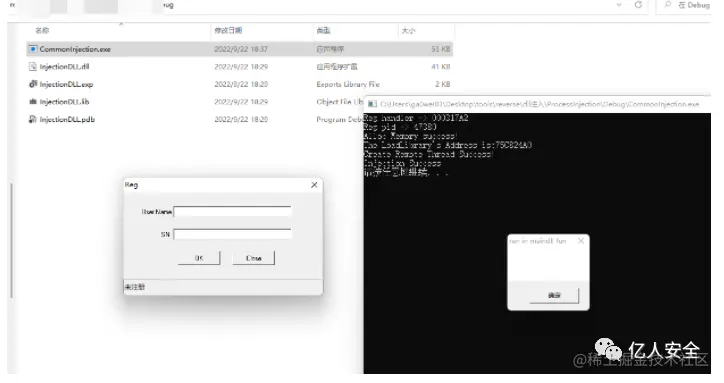Click the Explorer left pane scrollbar
Image resolution: width=724 pixels, height=383 pixels.
[11, 240]
